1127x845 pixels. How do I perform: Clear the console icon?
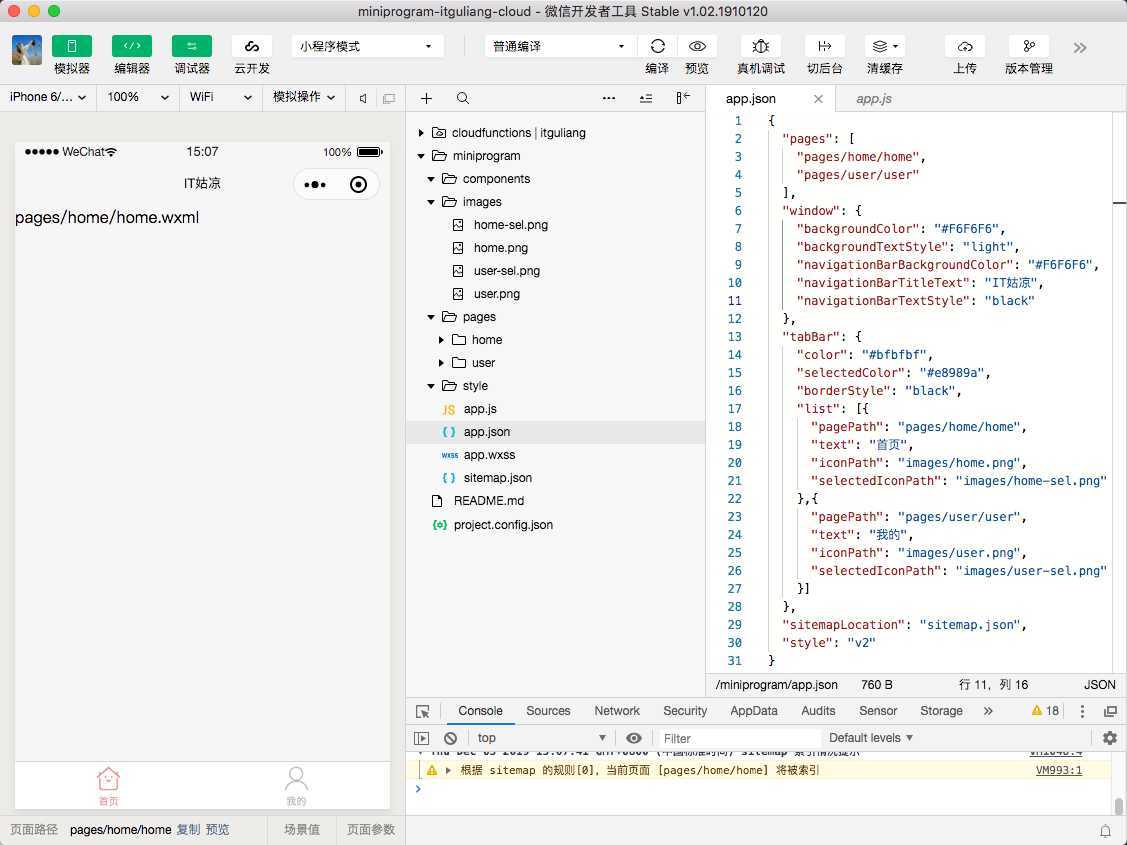tap(451, 738)
